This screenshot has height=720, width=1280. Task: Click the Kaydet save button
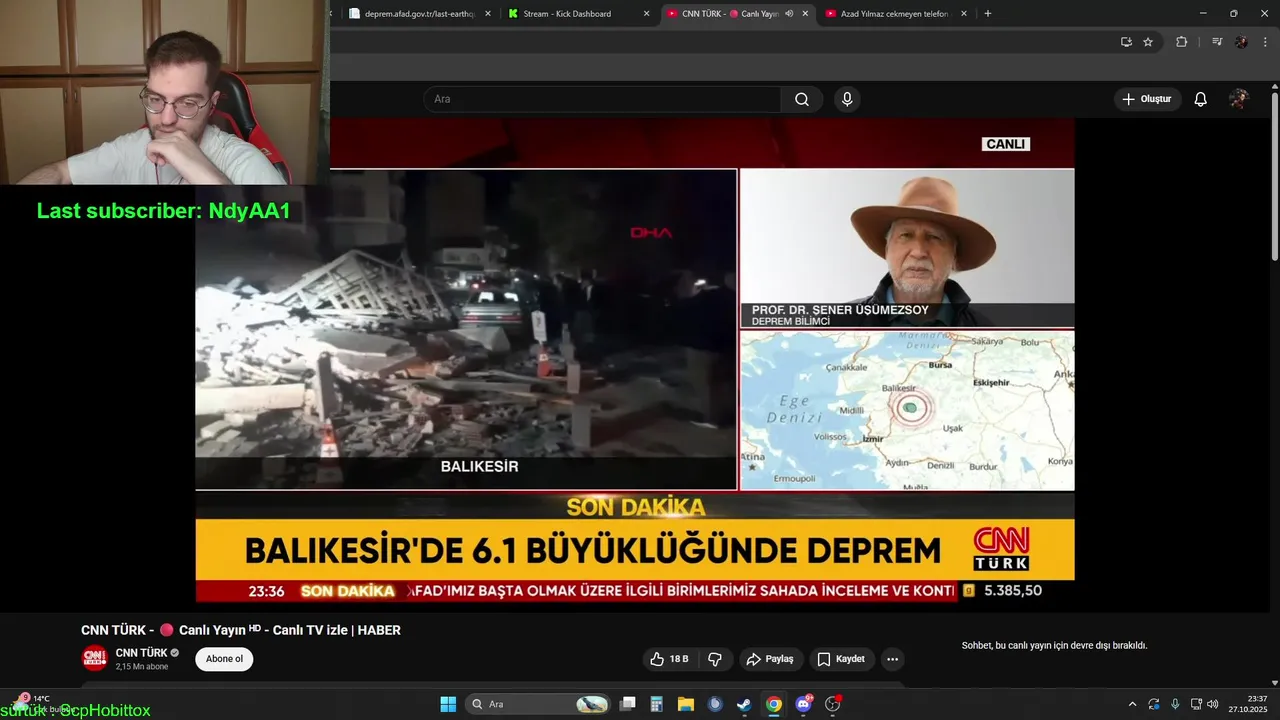point(841,659)
